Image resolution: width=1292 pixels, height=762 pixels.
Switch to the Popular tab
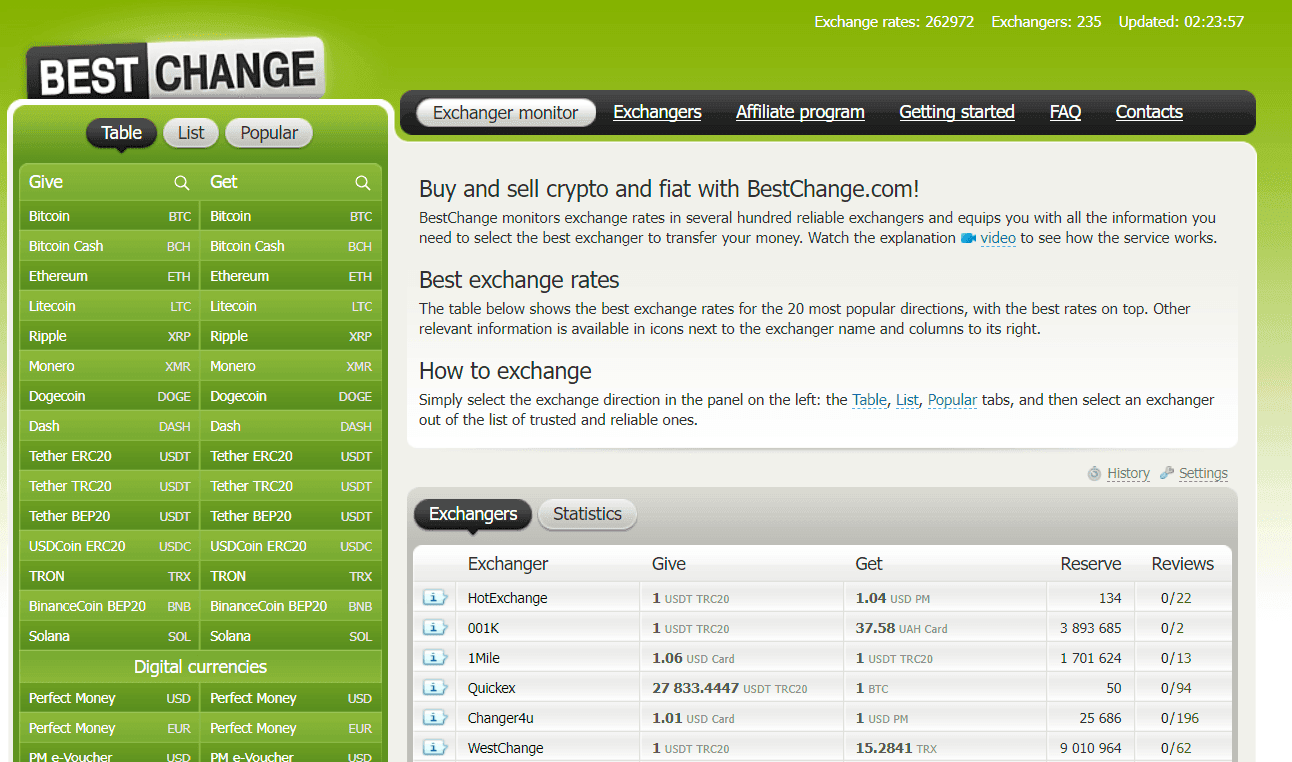269,133
